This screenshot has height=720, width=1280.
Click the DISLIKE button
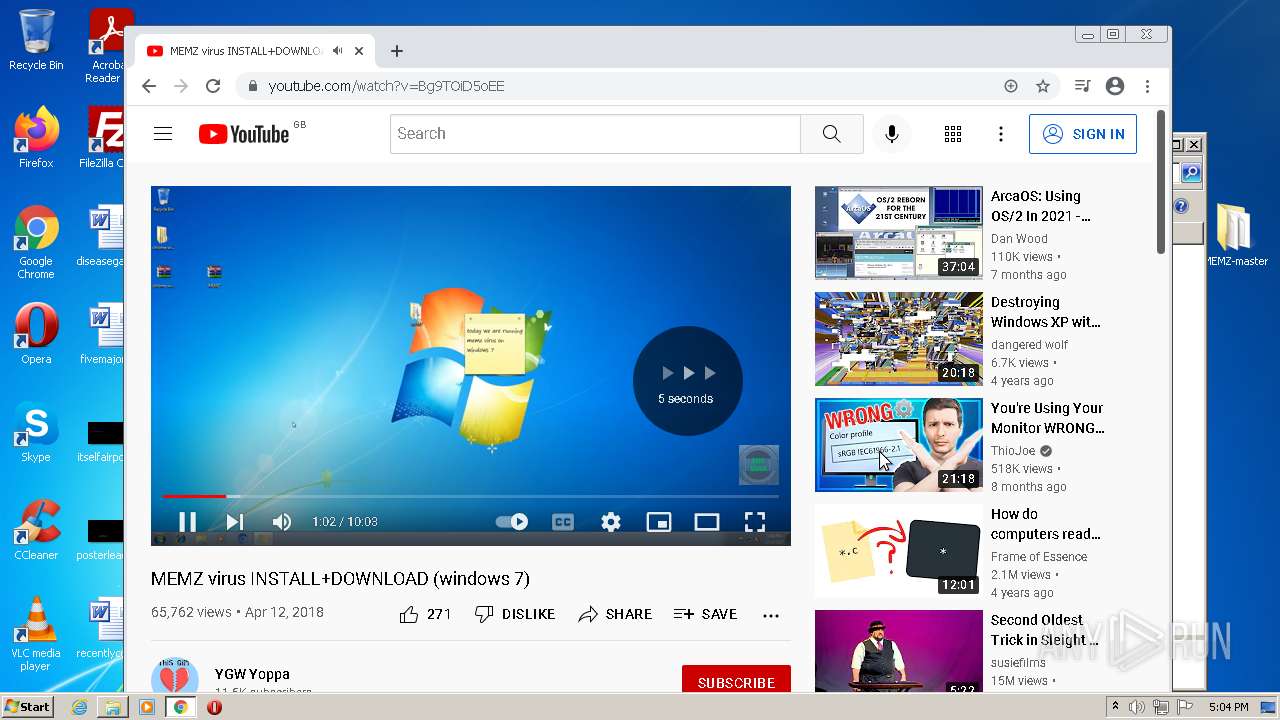tap(515, 614)
